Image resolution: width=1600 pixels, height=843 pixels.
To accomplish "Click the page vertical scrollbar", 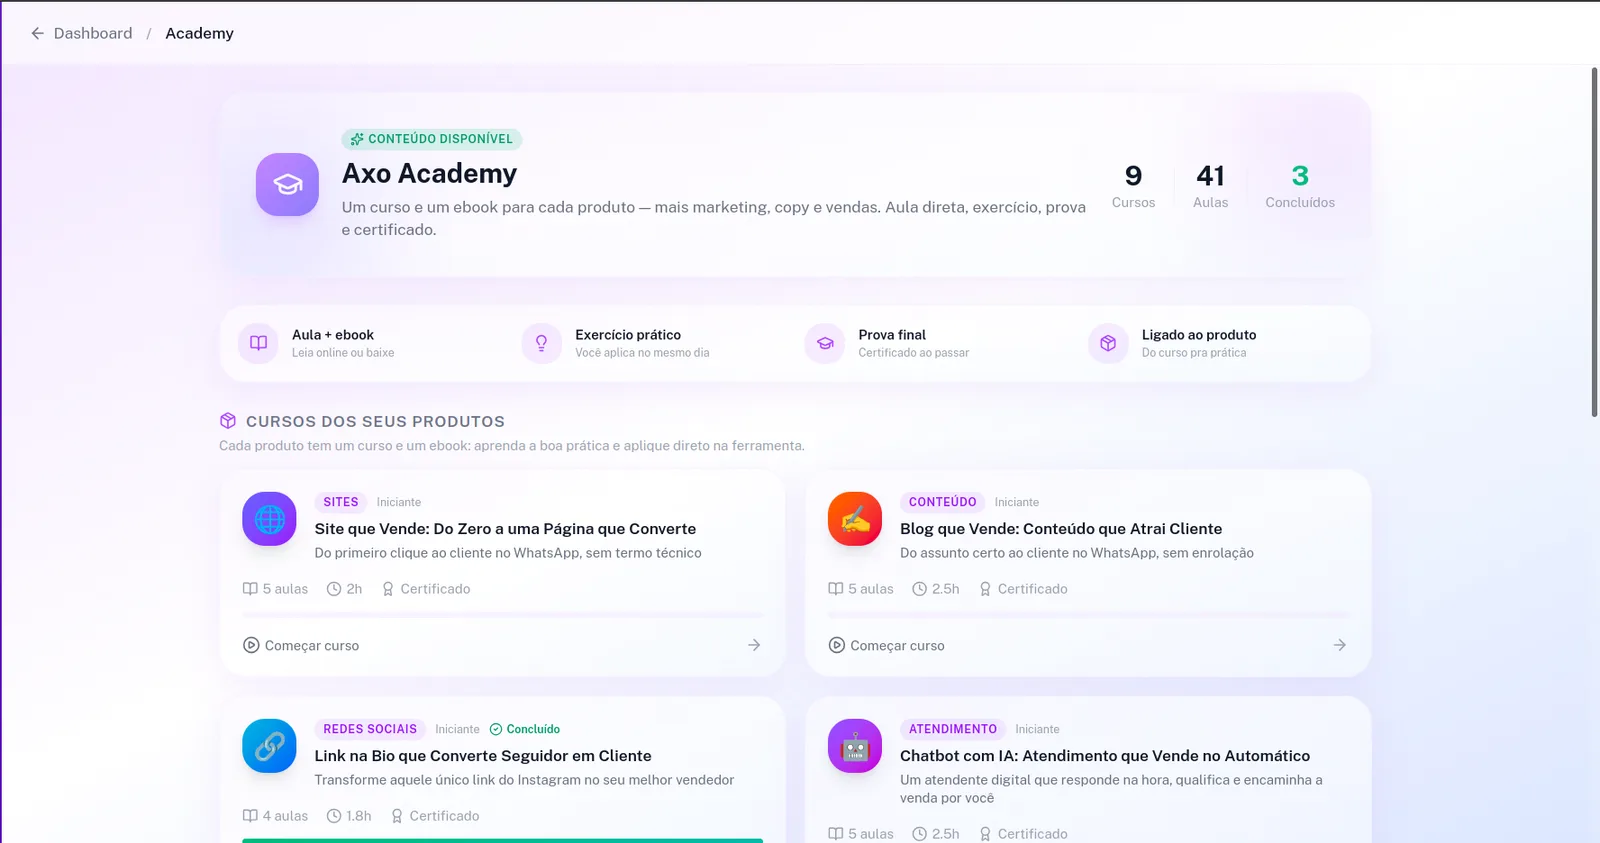I will tap(1595, 242).
